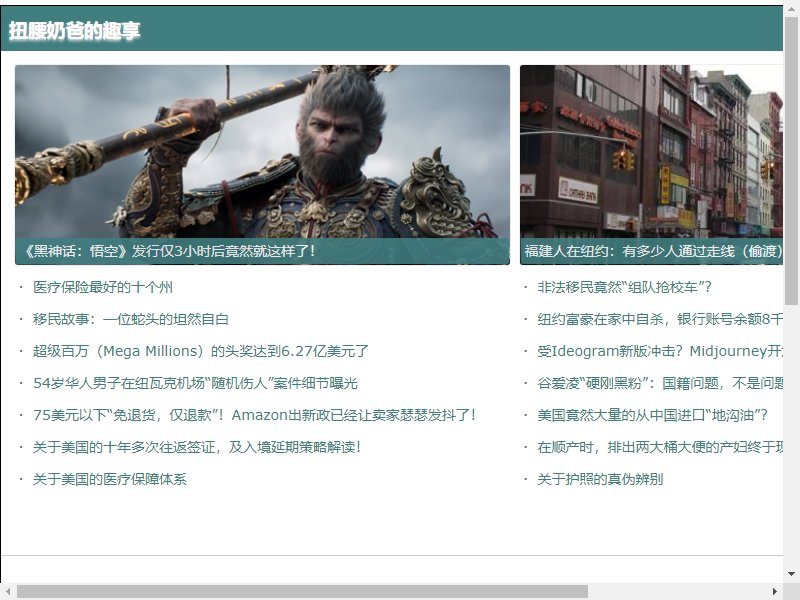Open the 受Ideogram新版冲击 Midjourney article
This screenshot has width=800, height=600.
coord(660,351)
